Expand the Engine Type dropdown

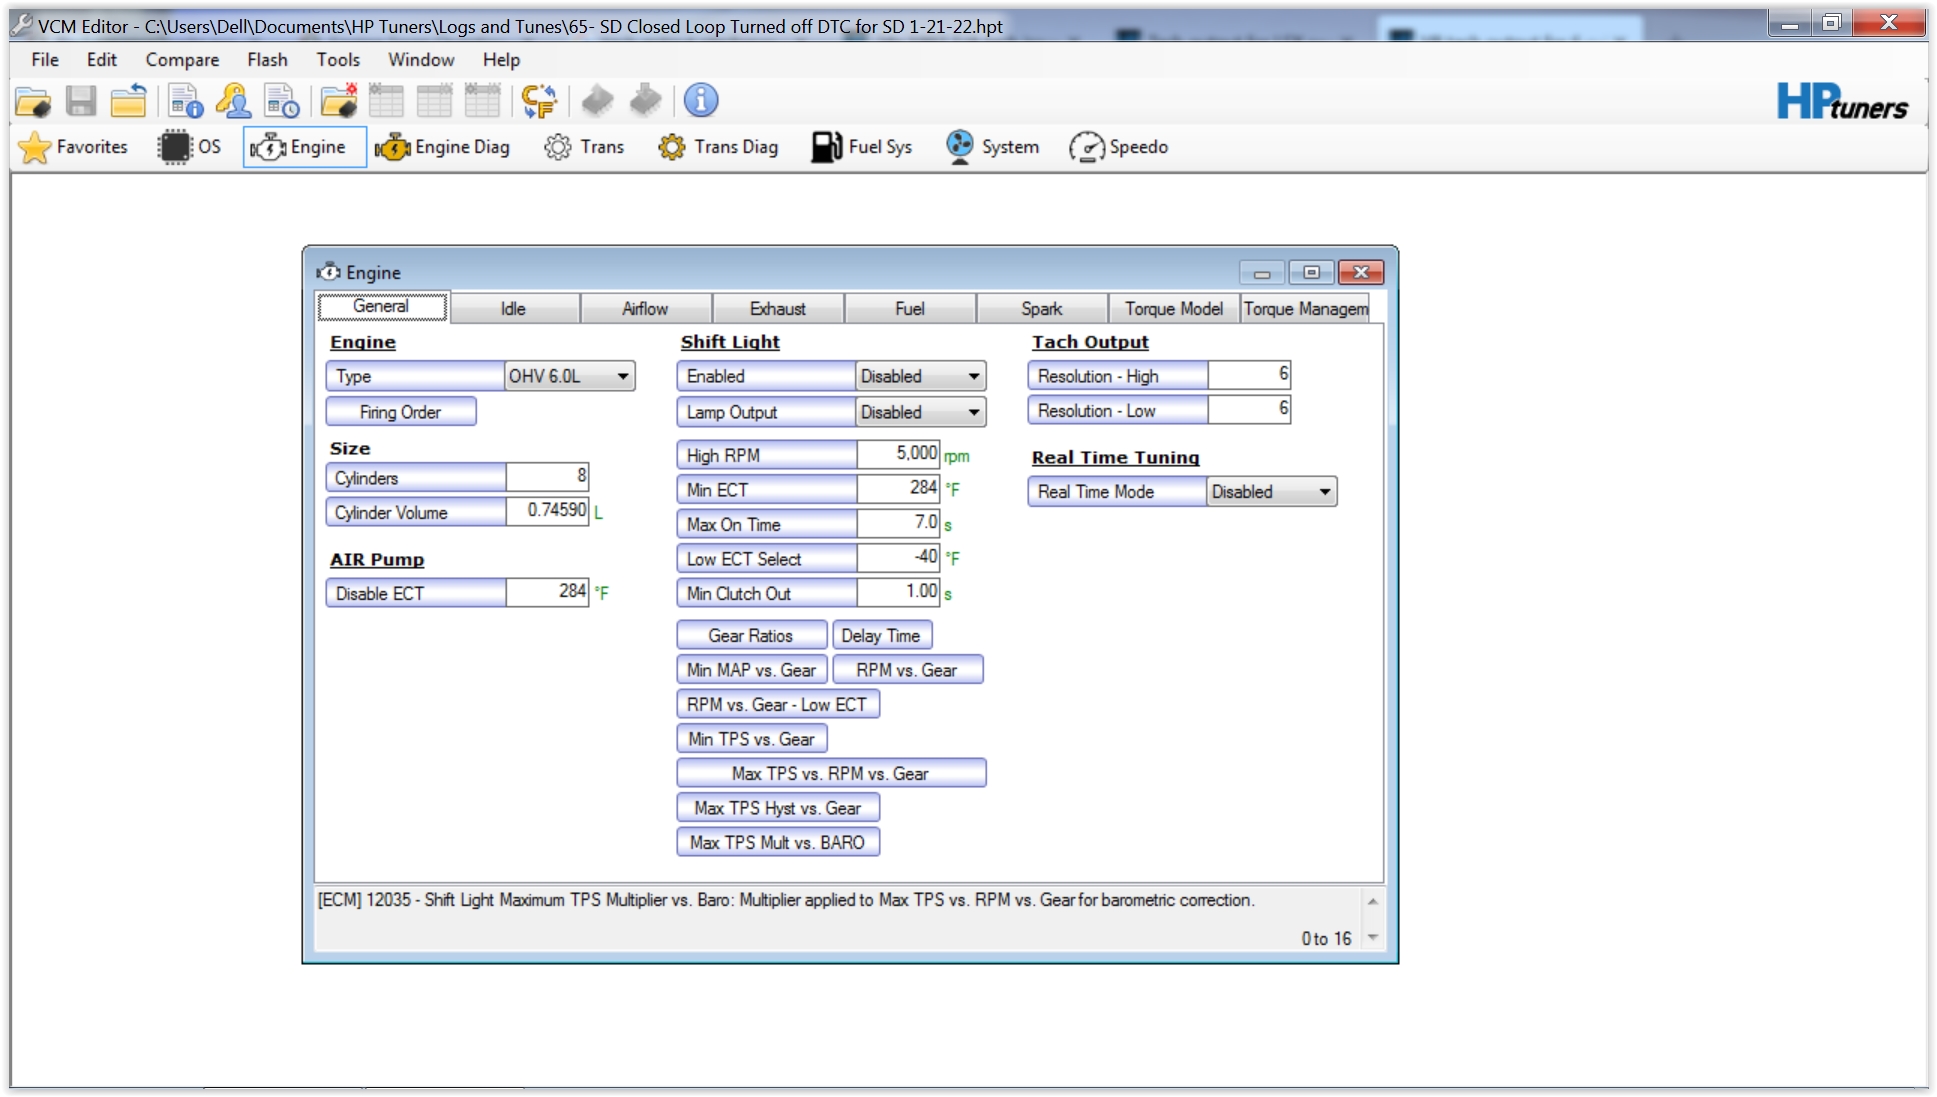pyautogui.click(x=622, y=377)
